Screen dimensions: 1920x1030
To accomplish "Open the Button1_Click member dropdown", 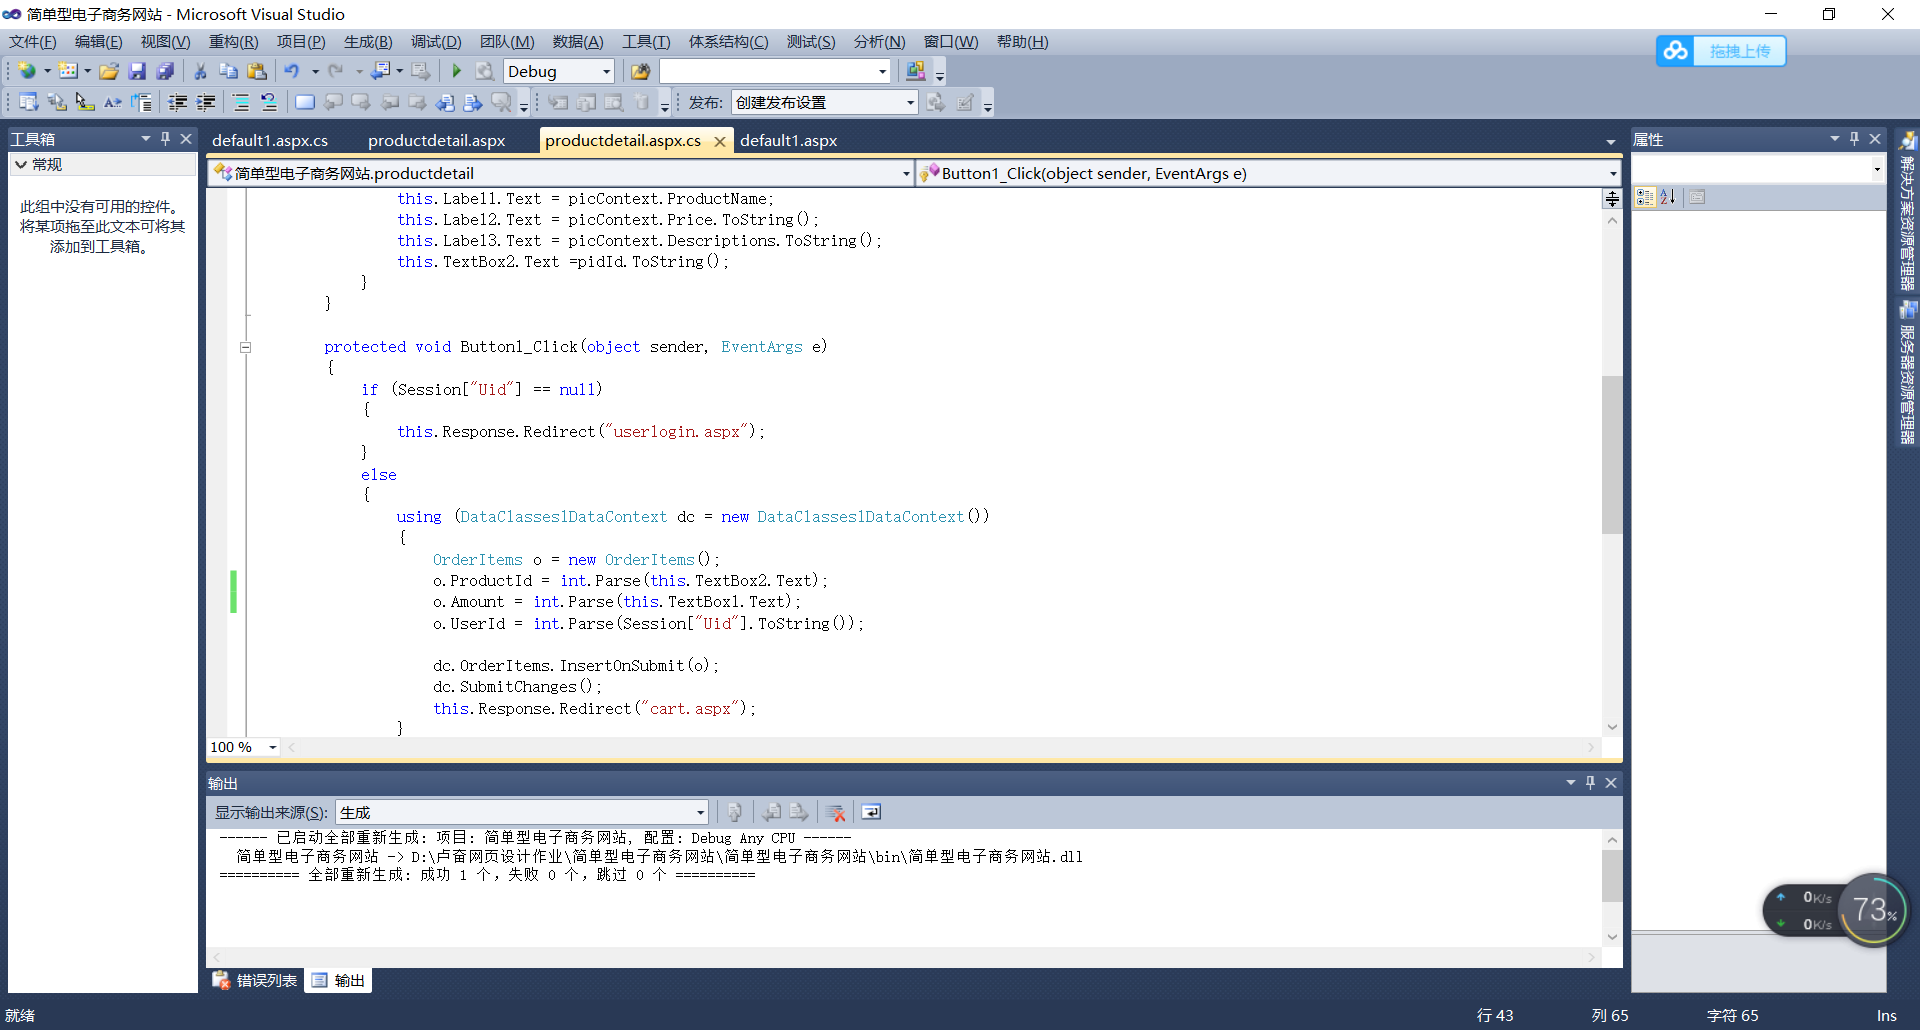I will coord(1613,173).
